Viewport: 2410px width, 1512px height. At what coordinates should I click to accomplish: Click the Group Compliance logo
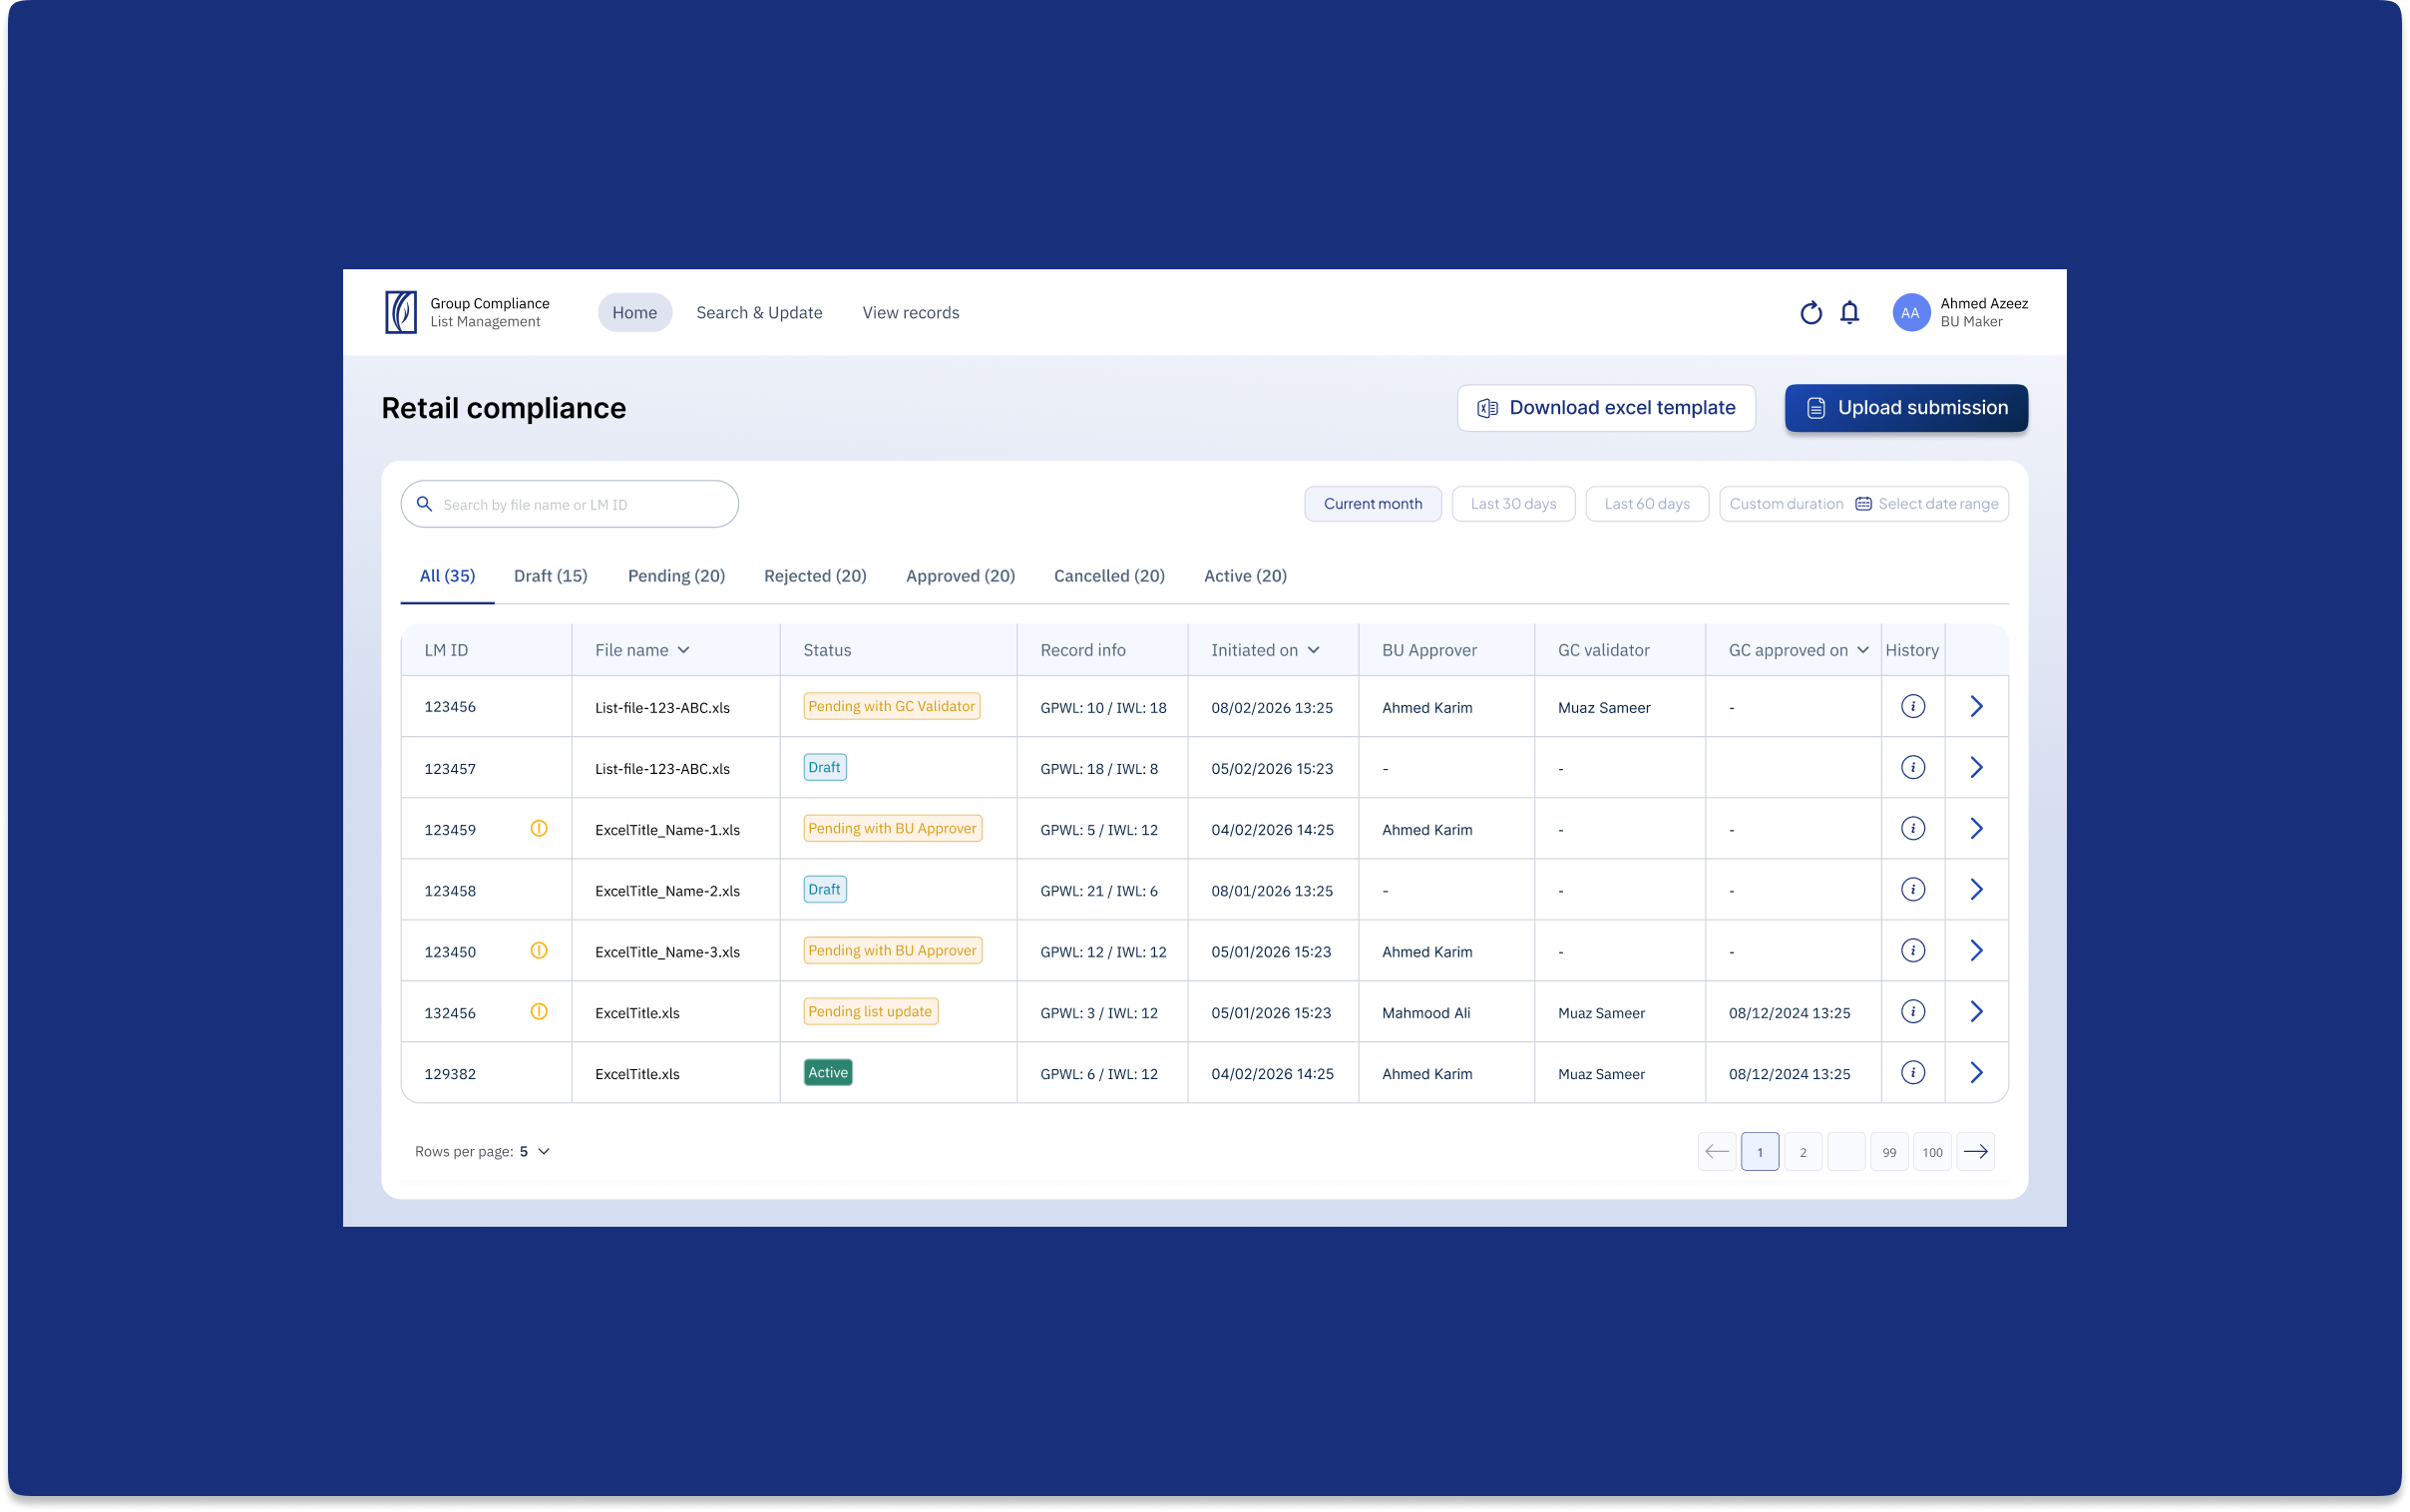[x=401, y=312]
